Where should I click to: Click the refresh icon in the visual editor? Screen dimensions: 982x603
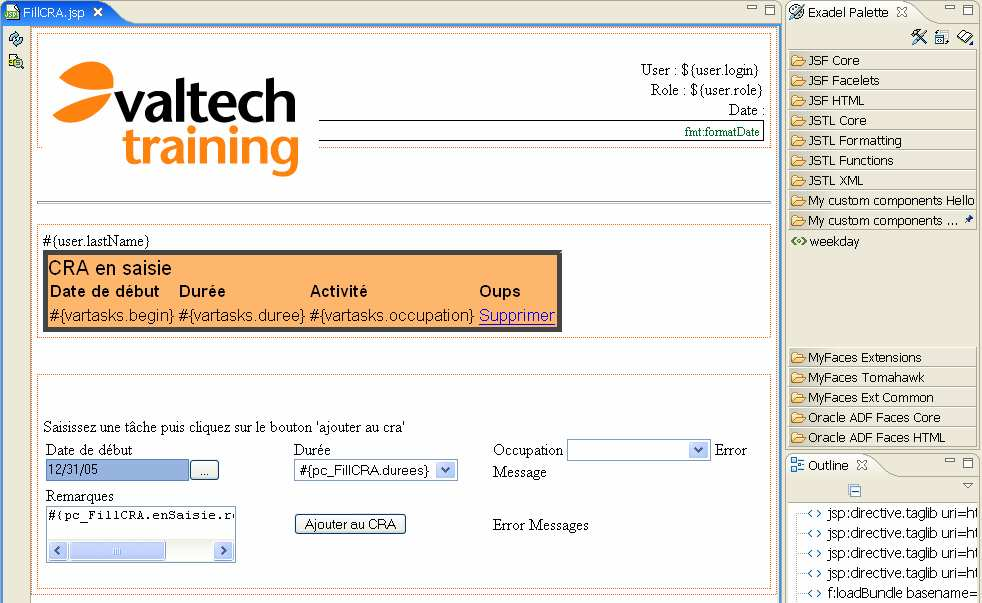(15, 39)
